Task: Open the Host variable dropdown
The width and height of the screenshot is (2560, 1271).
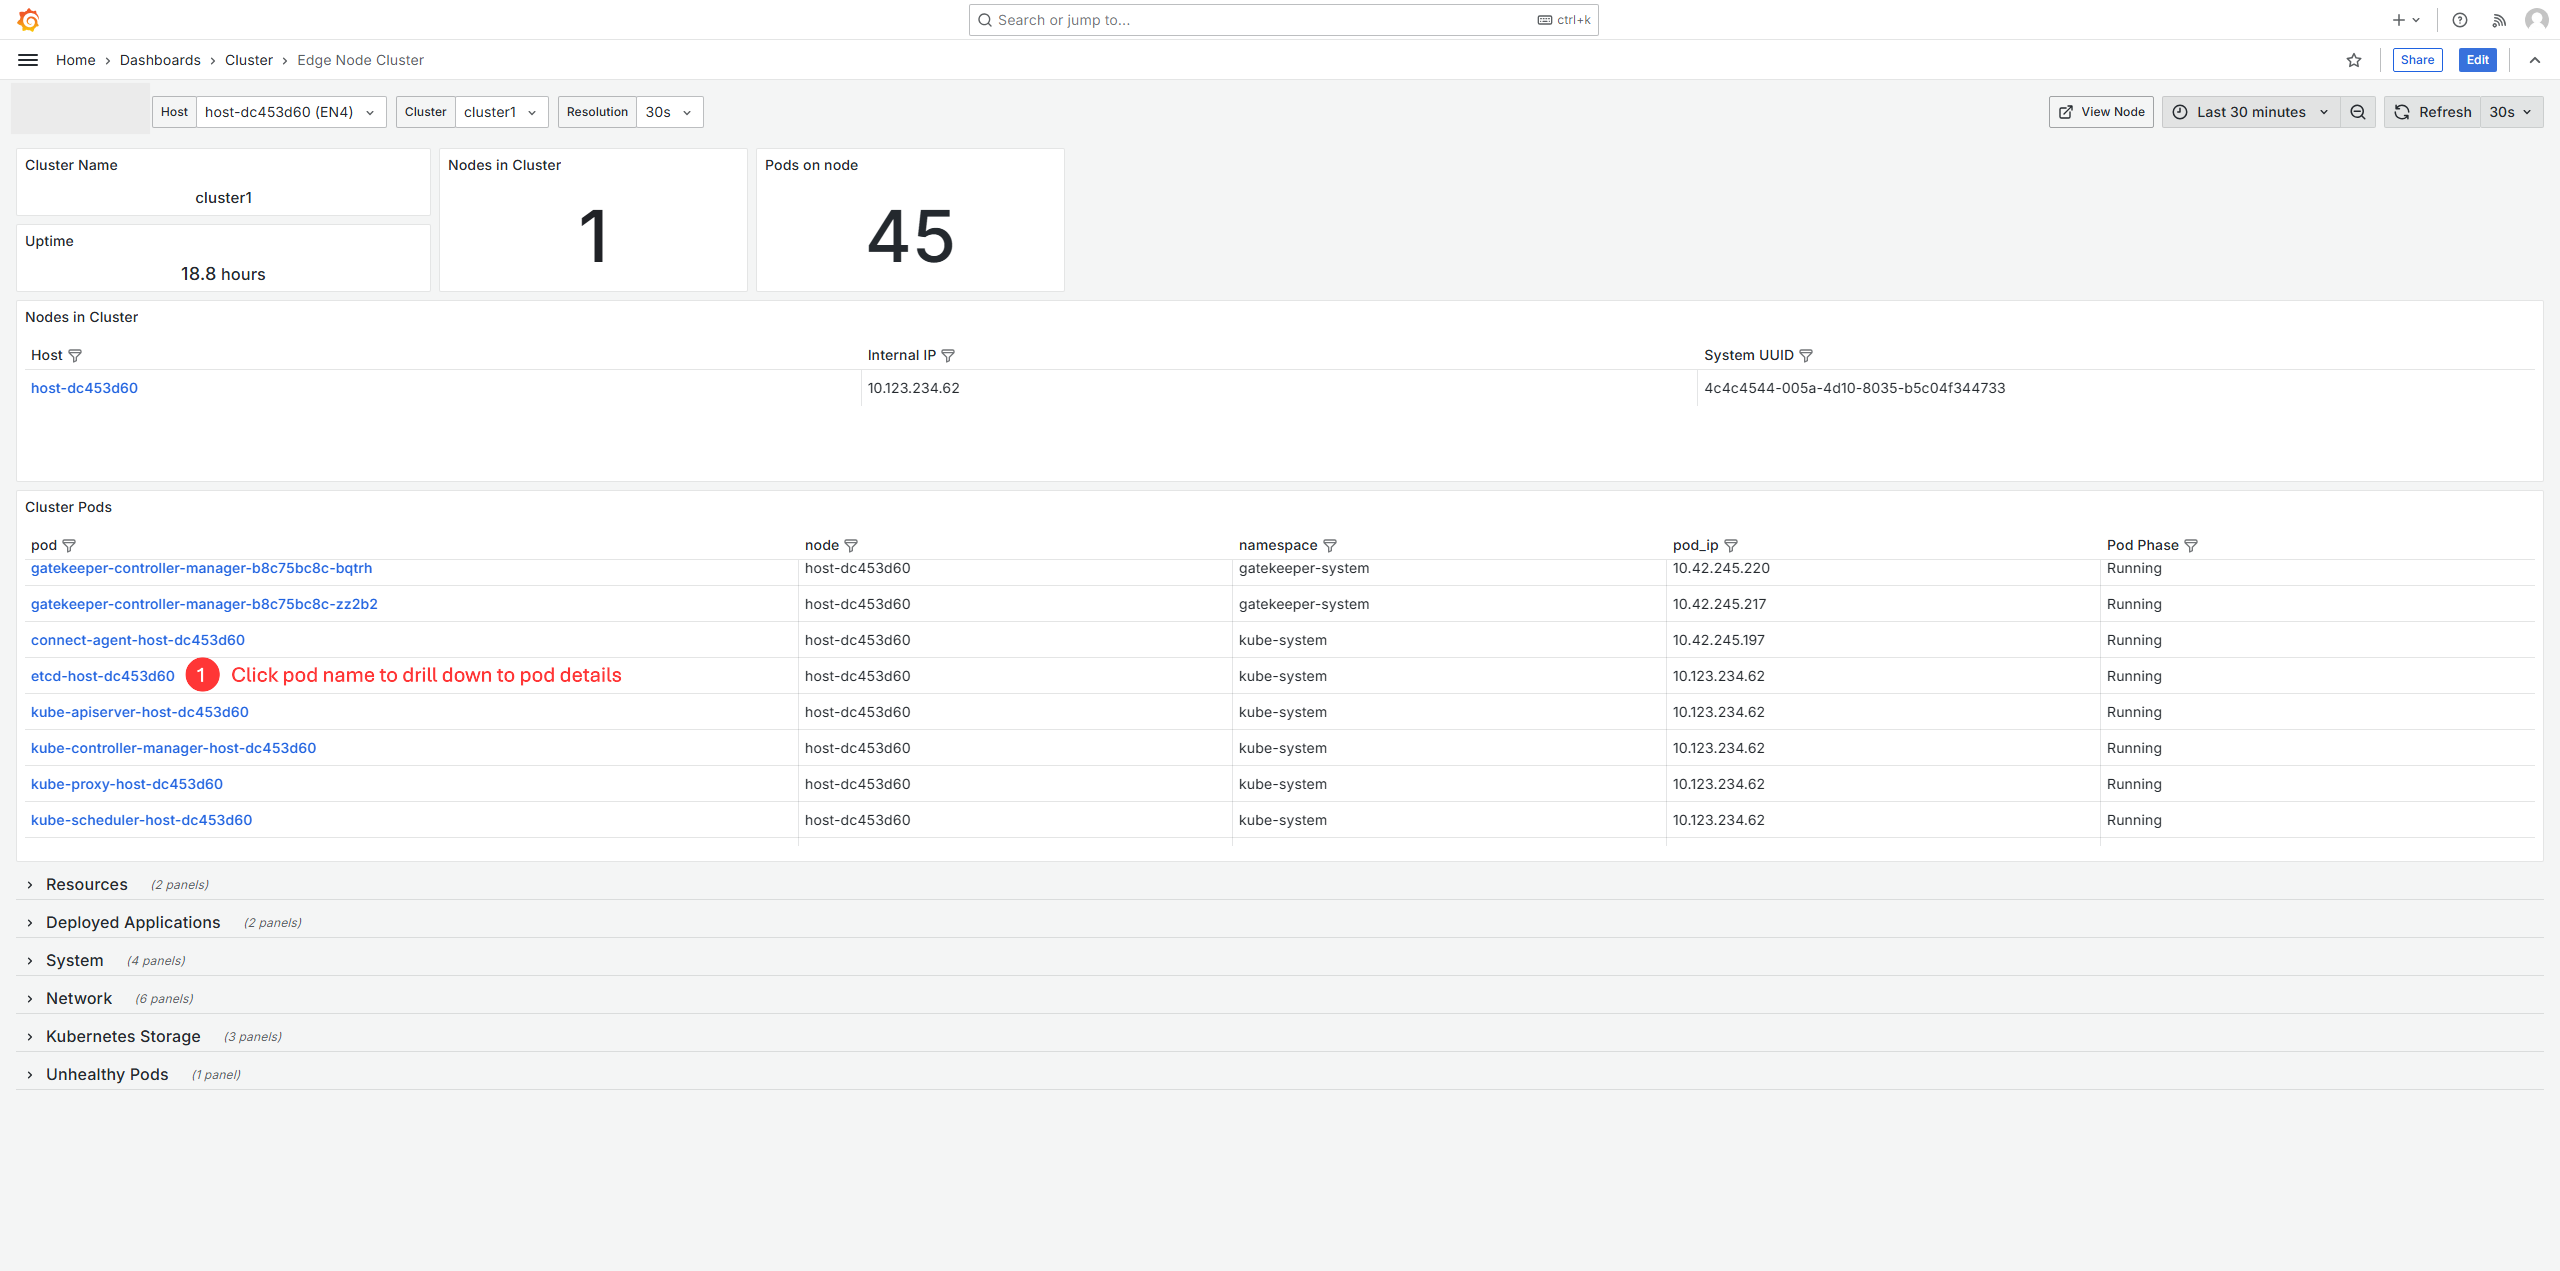Action: (x=290, y=112)
